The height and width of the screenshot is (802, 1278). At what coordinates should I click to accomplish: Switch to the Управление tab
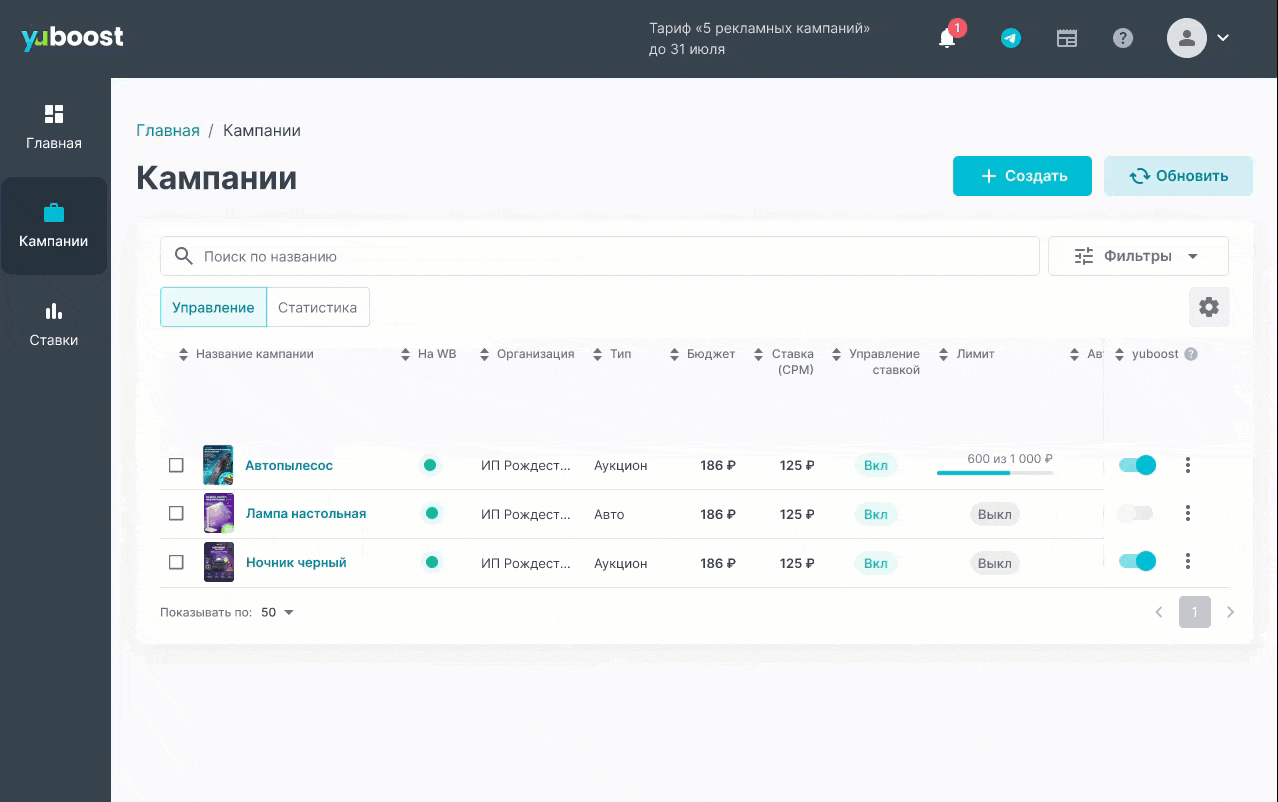point(213,307)
